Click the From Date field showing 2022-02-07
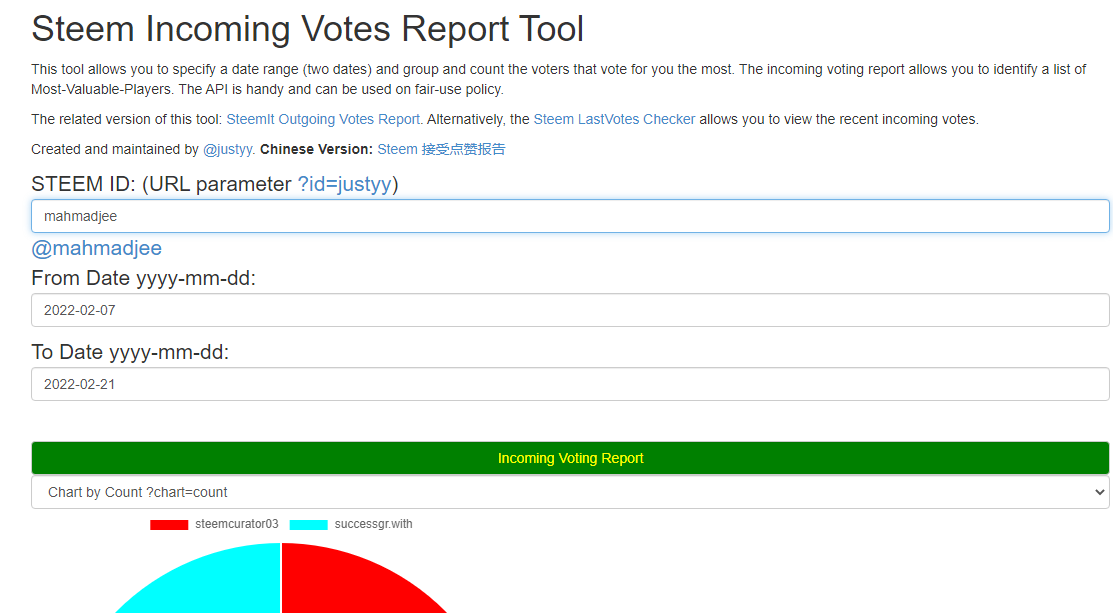 [570, 310]
